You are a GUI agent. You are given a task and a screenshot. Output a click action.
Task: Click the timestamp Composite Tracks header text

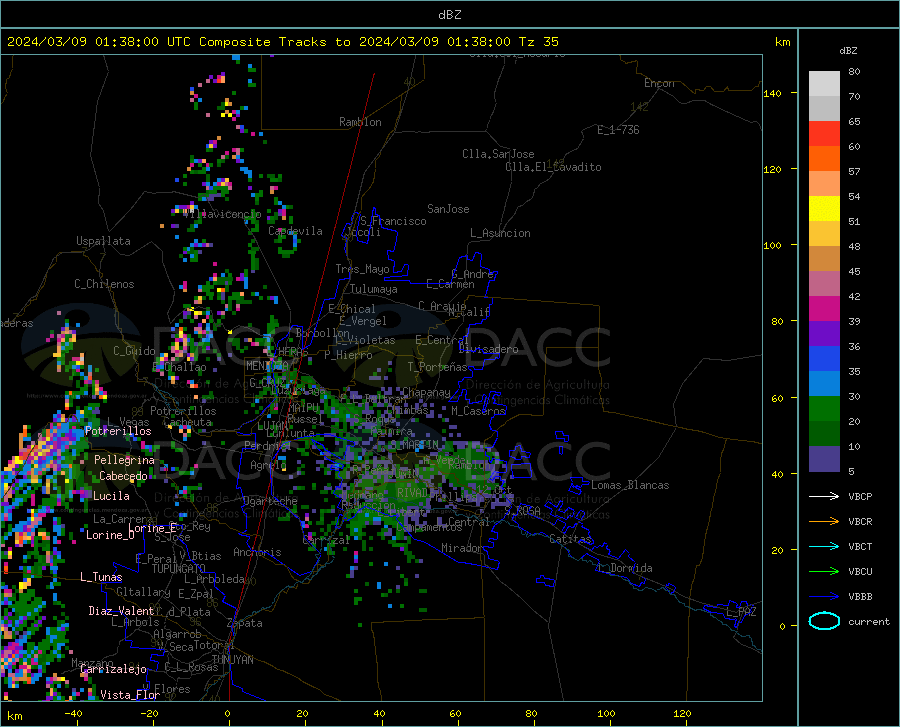click(283, 42)
